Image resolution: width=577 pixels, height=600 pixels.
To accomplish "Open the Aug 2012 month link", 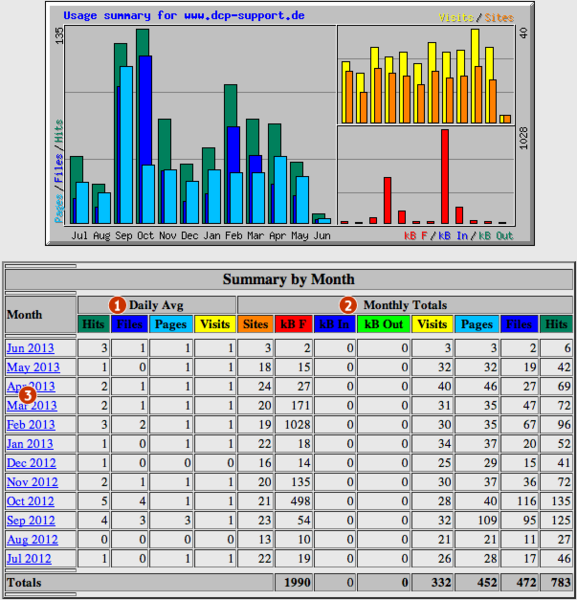I will (33, 540).
